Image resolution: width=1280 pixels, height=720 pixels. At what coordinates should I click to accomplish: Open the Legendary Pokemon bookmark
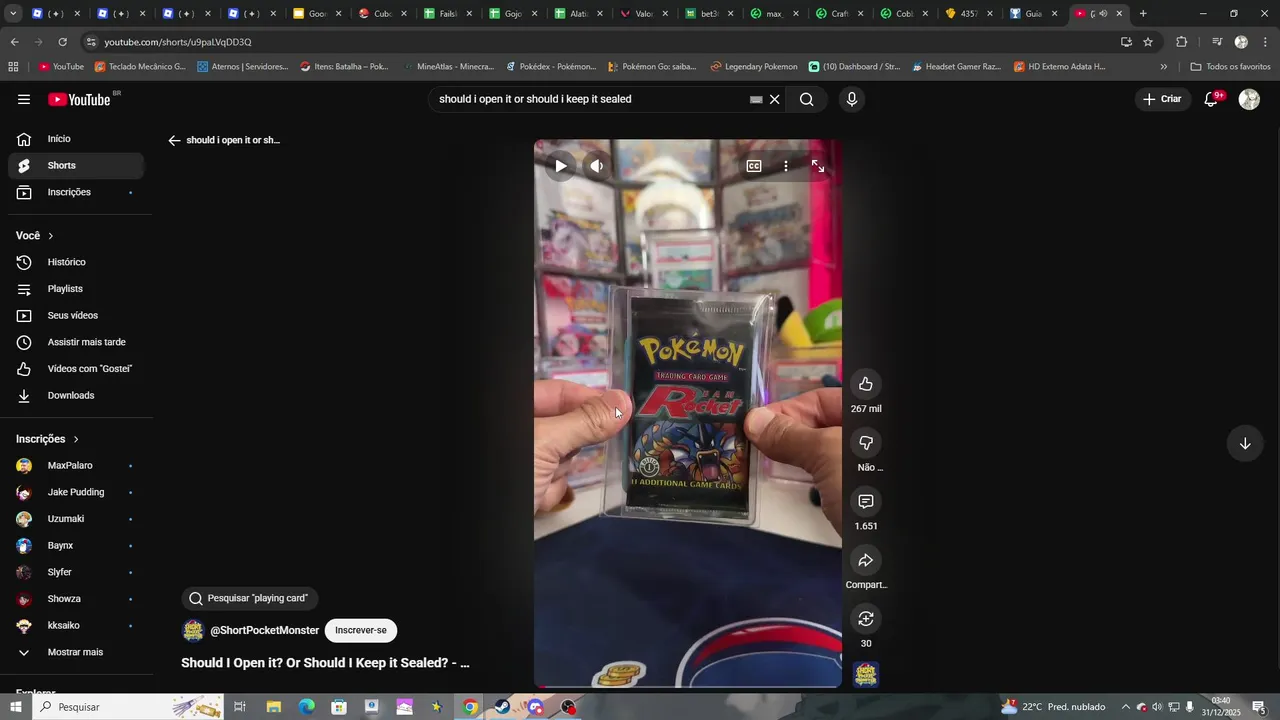coord(754,67)
